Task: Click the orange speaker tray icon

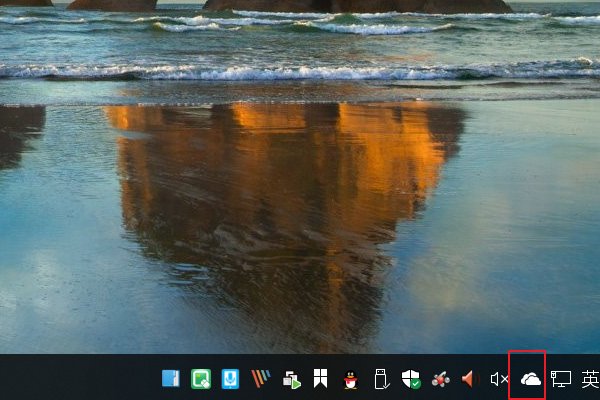Action: pyautogui.click(x=468, y=379)
